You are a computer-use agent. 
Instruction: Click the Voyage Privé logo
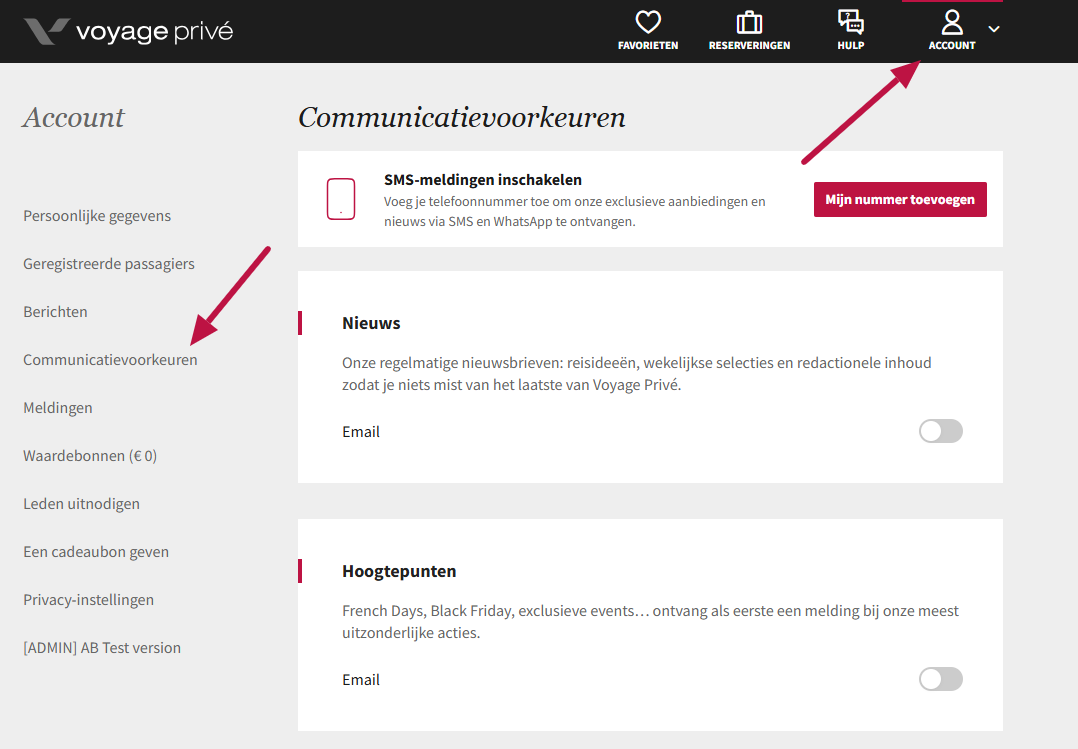pyautogui.click(x=128, y=31)
